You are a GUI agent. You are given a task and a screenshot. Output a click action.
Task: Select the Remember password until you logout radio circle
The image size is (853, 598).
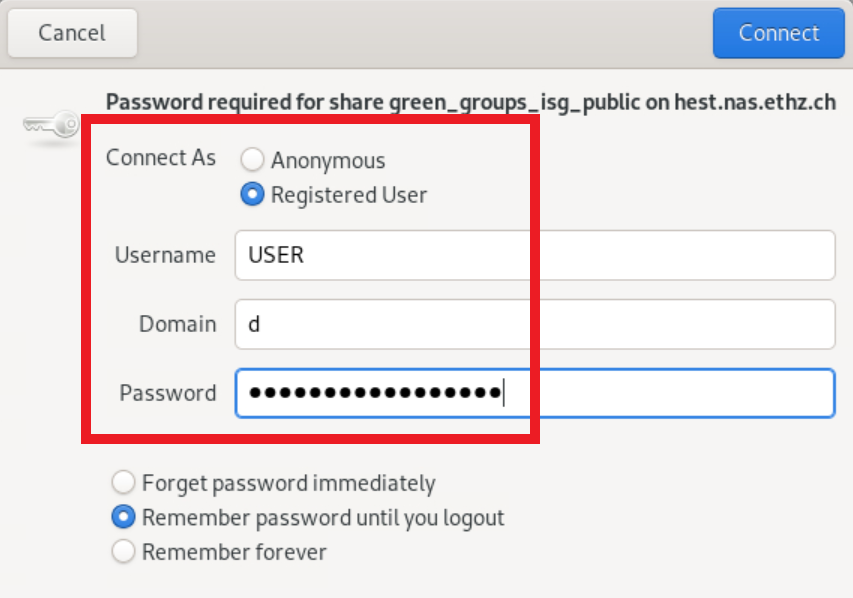pyautogui.click(x=123, y=517)
